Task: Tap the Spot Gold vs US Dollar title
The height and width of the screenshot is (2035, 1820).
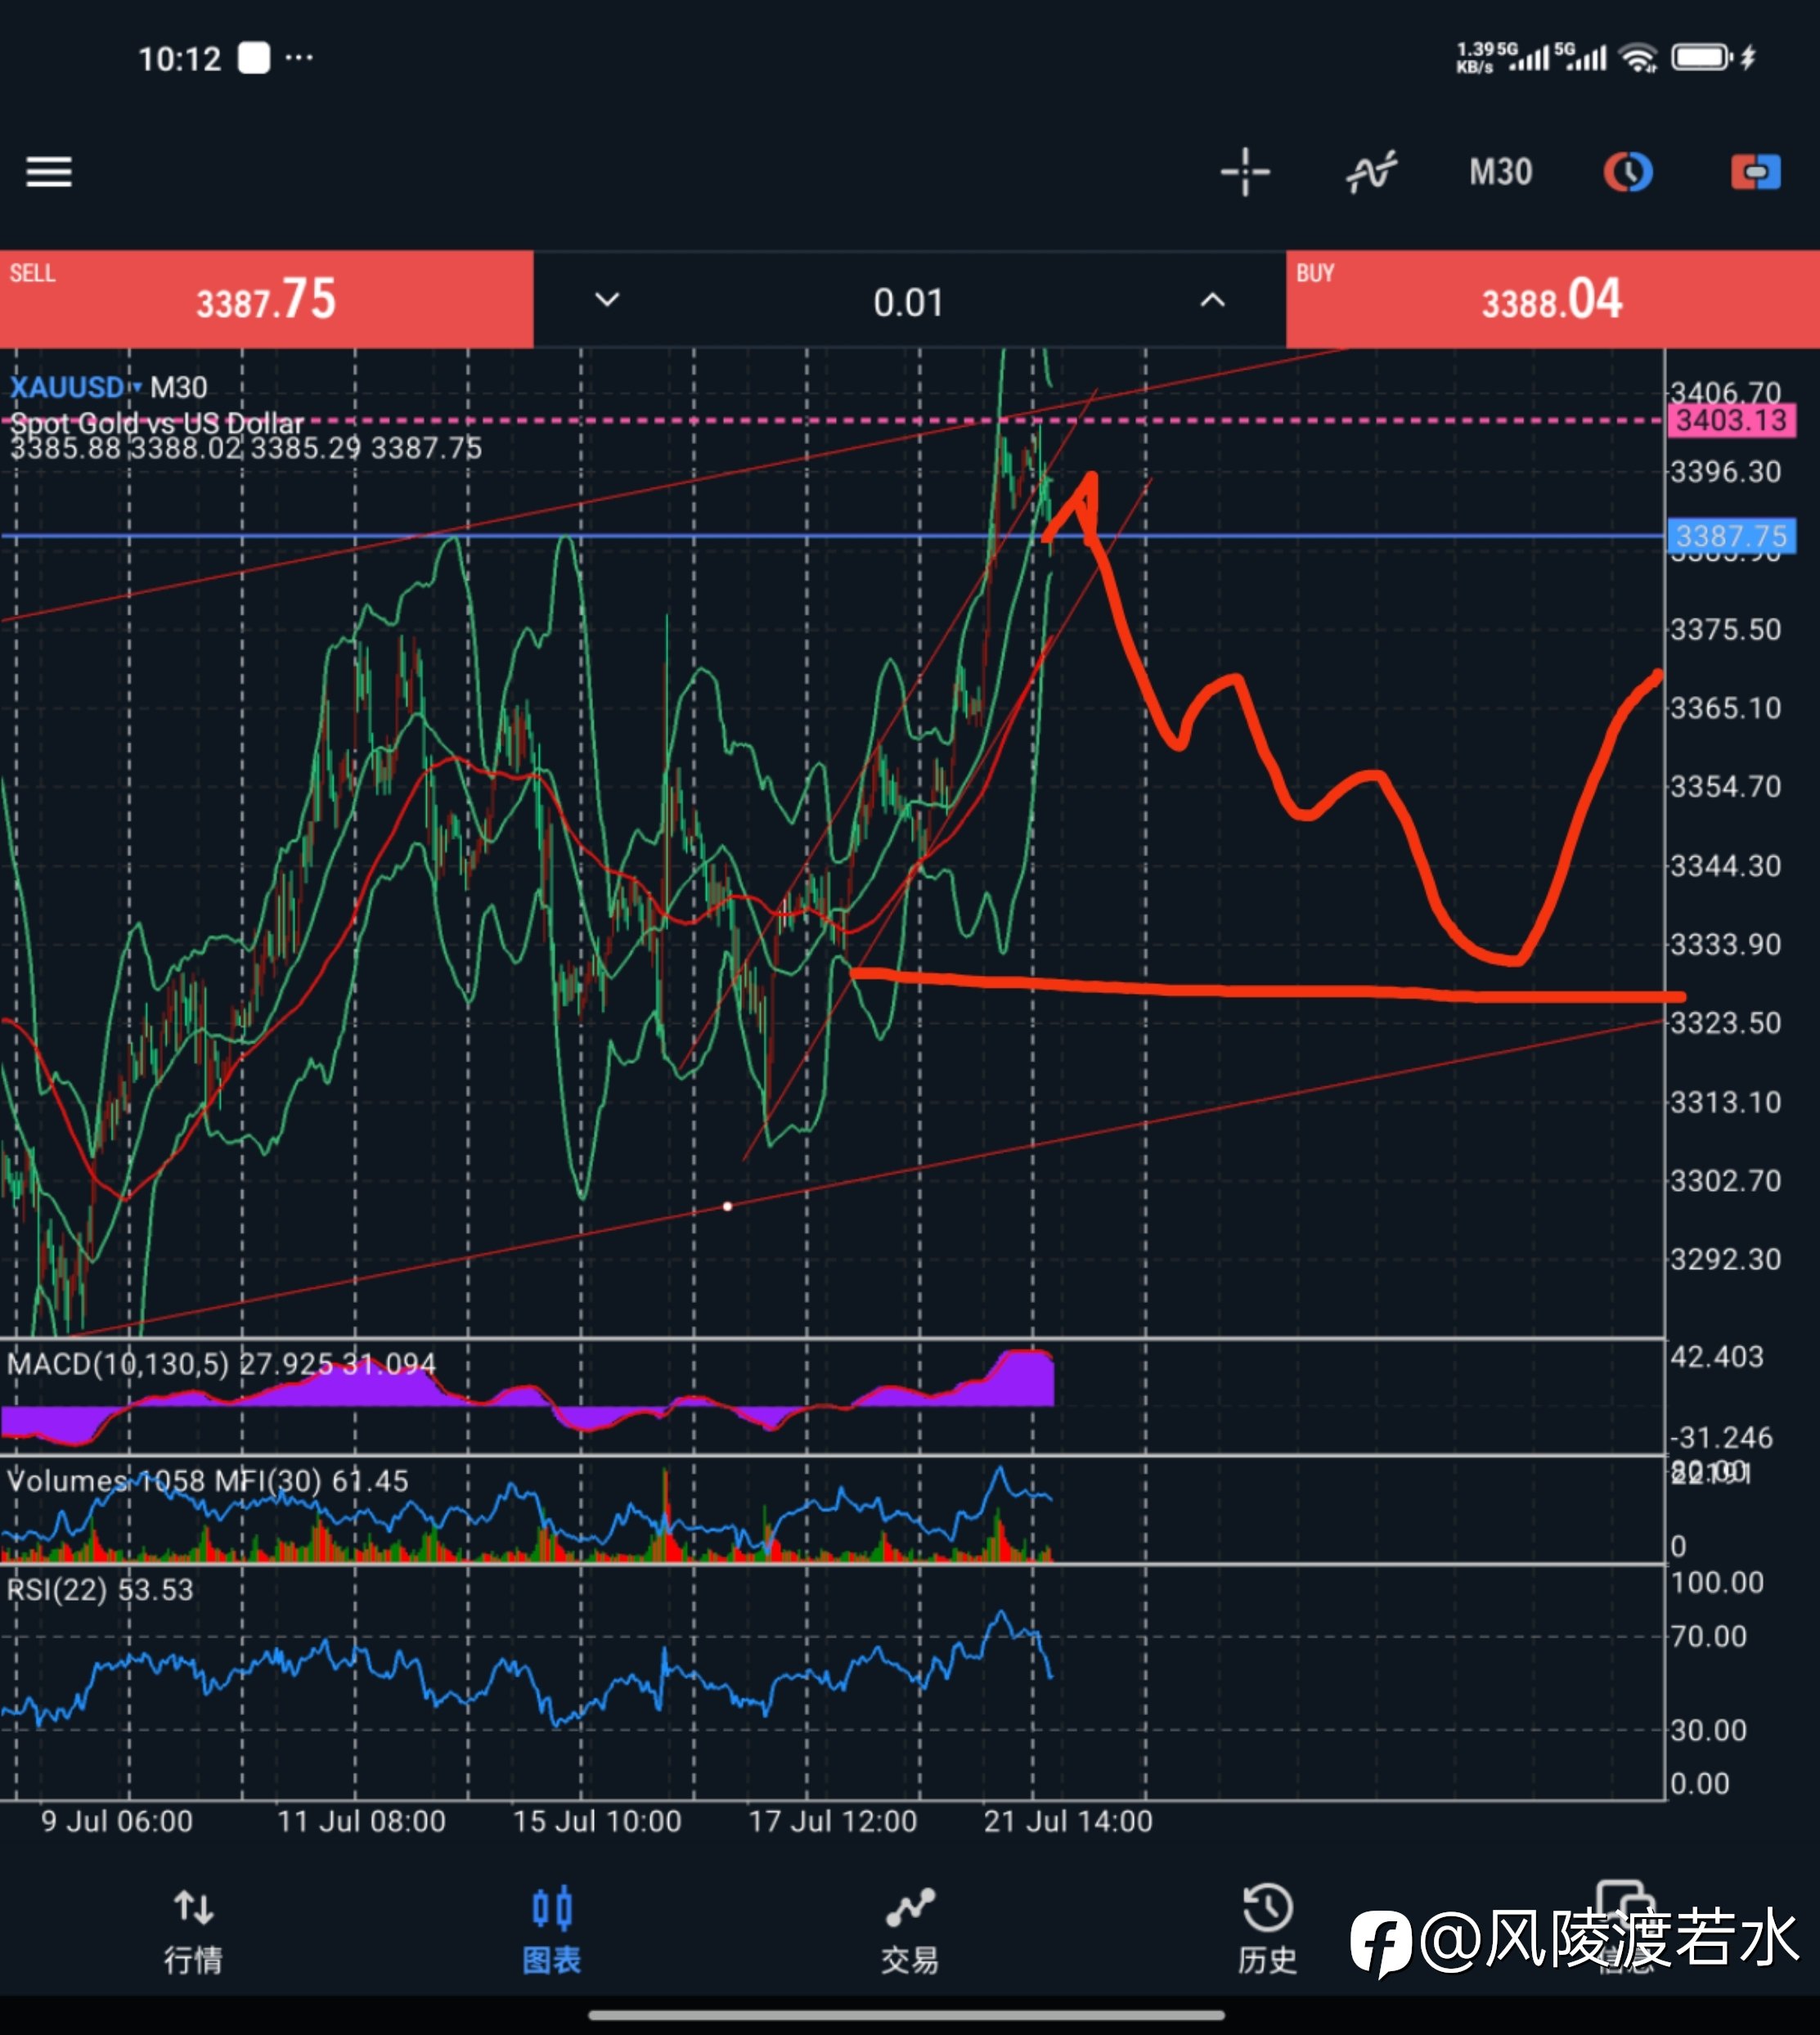Action: tap(157, 423)
